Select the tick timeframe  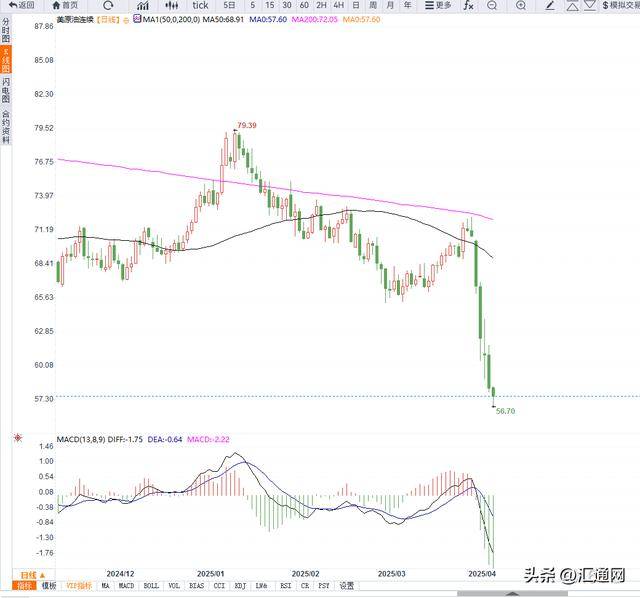[x=200, y=6]
